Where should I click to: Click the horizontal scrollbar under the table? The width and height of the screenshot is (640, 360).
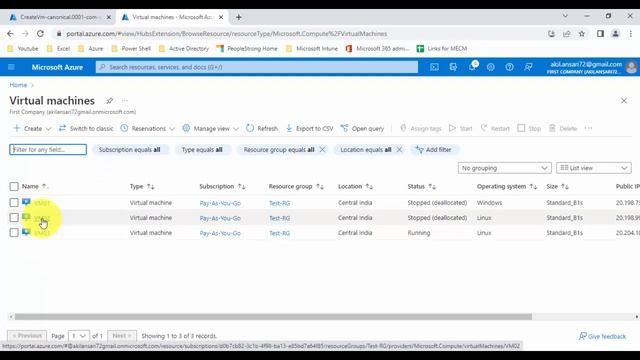pyautogui.click(x=273, y=317)
